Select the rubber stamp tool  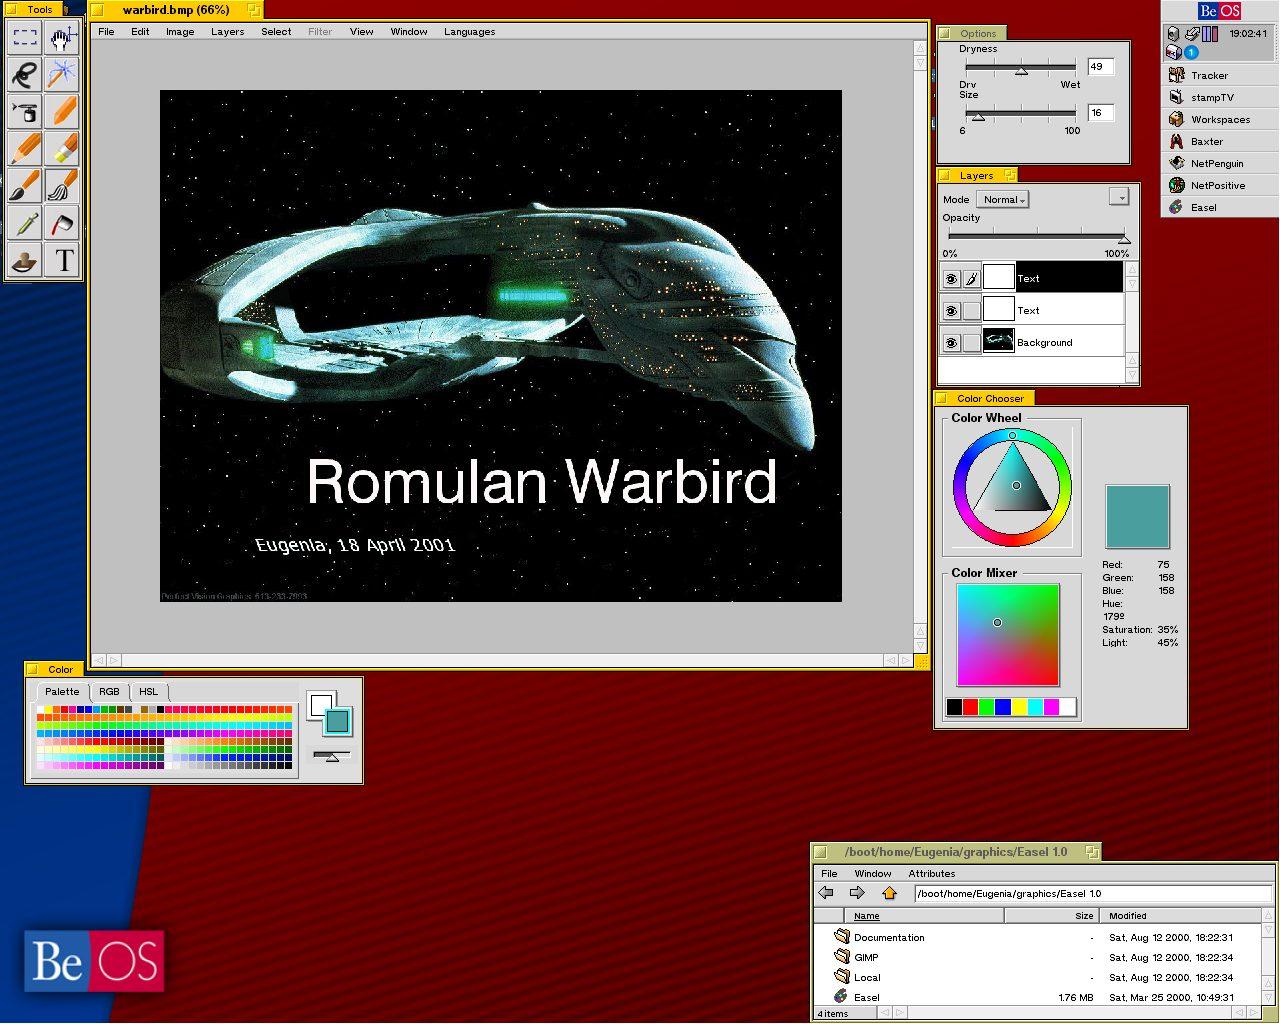tap(25, 260)
